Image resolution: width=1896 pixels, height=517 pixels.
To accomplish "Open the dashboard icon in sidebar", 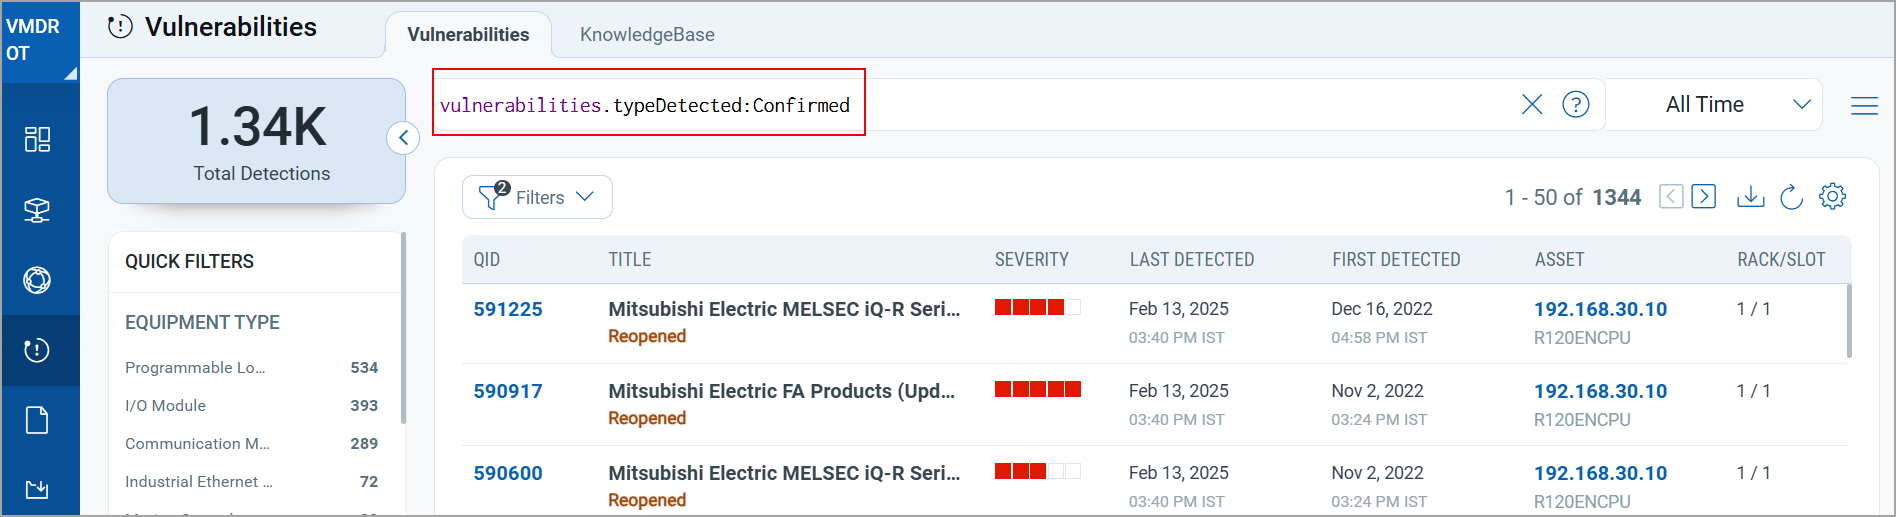I will [x=37, y=139].
